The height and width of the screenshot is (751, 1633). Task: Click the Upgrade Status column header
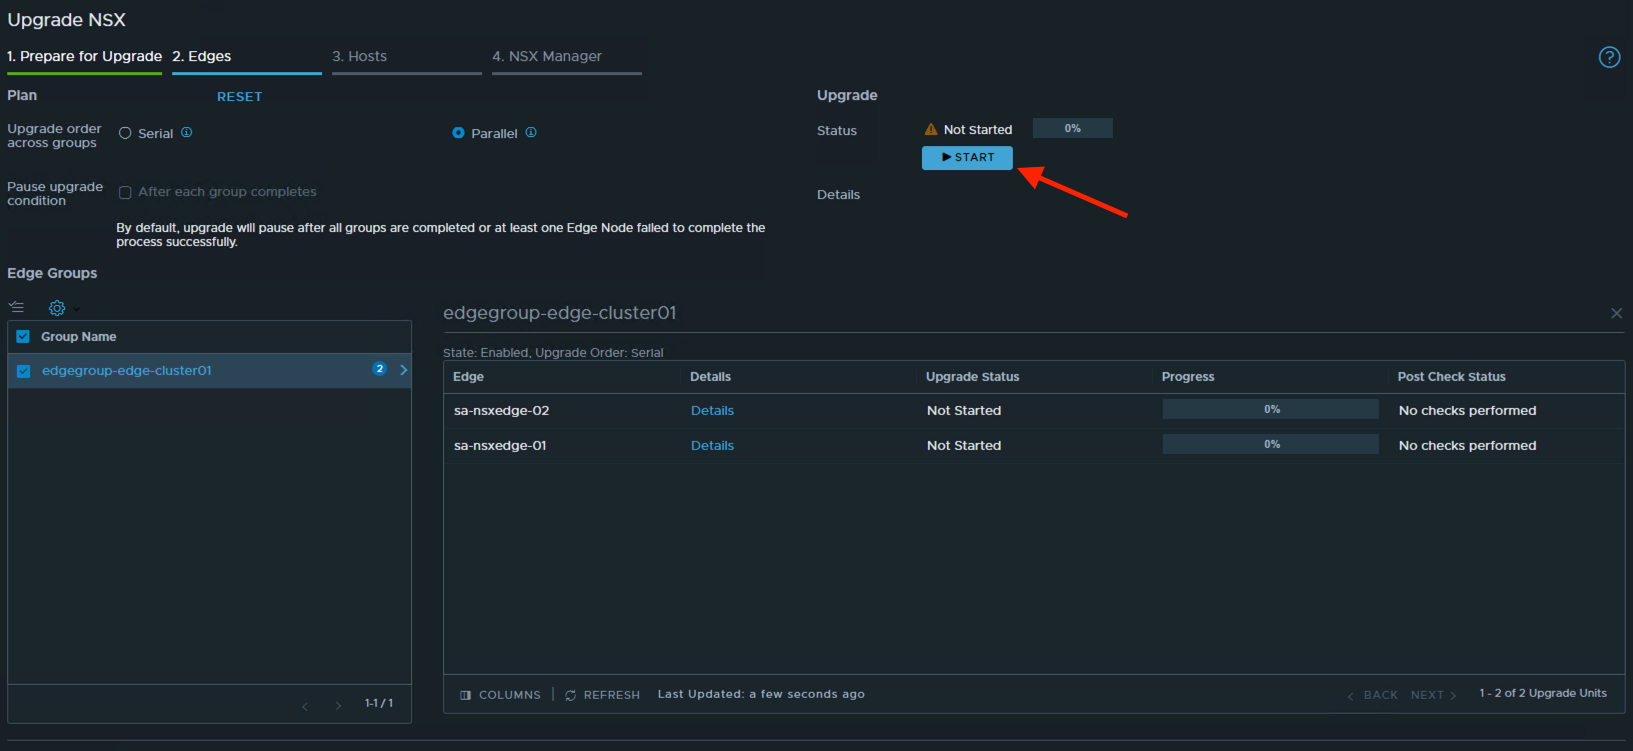coord(972,377)
